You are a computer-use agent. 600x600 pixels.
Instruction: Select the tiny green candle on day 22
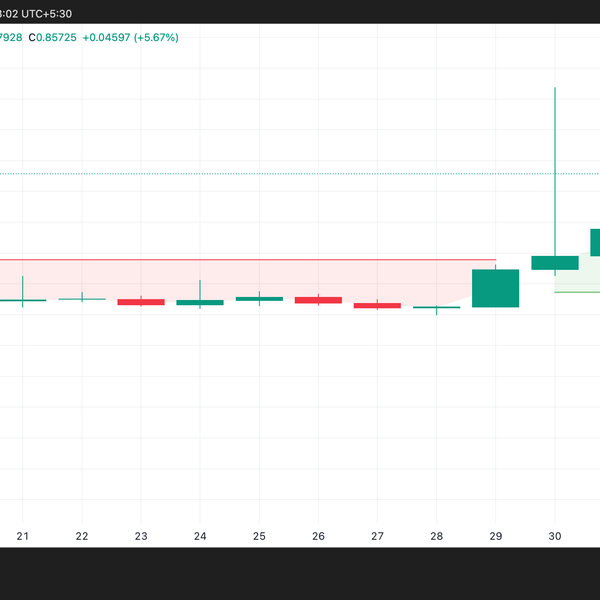pyautogui.click(x=82, y=299)
